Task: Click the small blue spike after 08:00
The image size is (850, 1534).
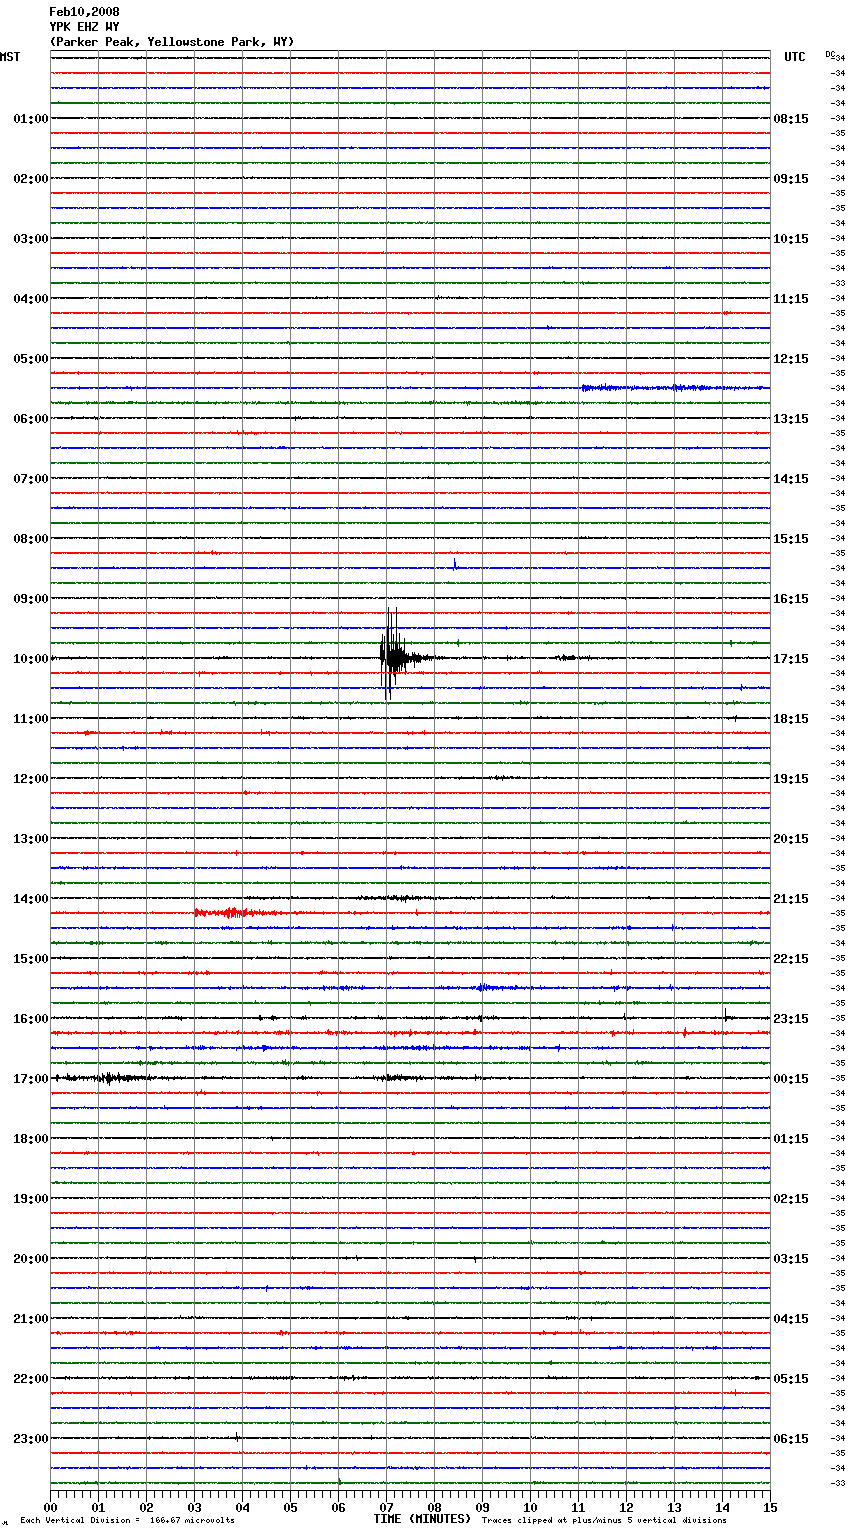Action: coord(455,564)
